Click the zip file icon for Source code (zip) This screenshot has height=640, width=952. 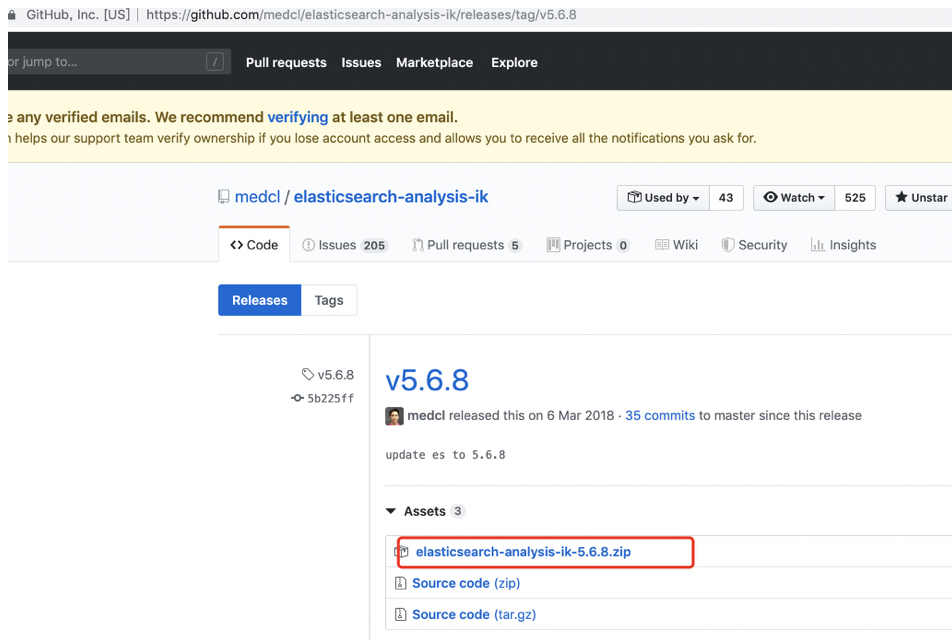(401, 583)
